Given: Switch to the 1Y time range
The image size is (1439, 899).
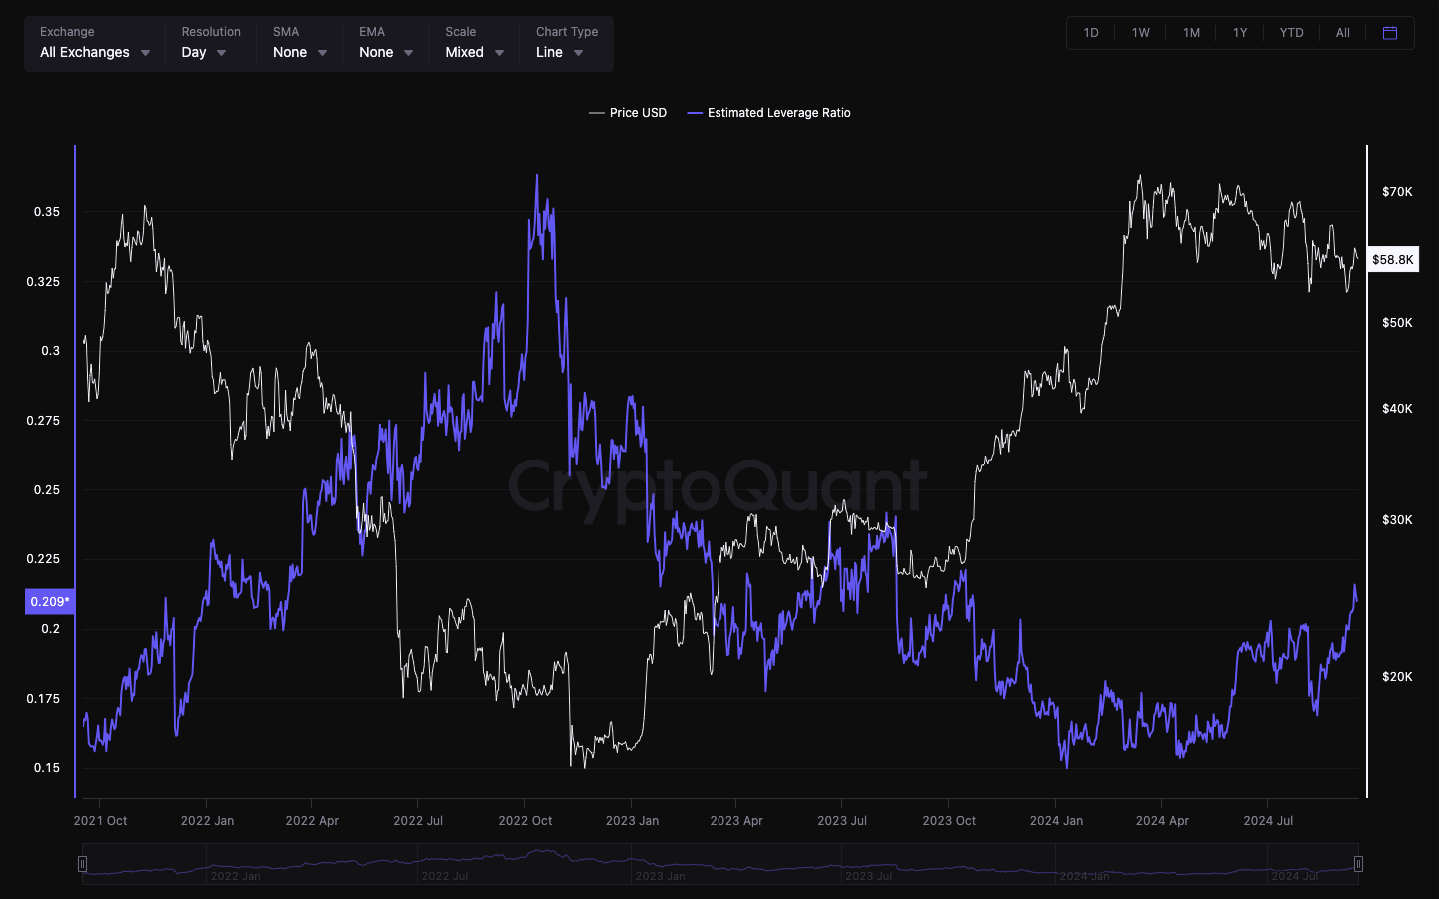Looking at the screenshot, I should click(1240, 33).
